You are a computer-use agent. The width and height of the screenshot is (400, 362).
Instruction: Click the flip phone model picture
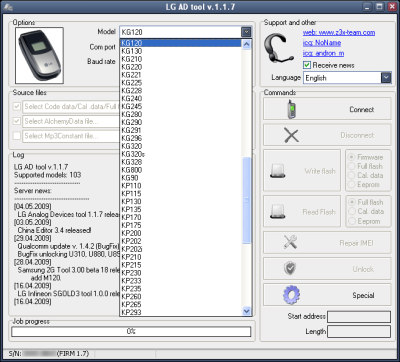click(x=39, y=55)
